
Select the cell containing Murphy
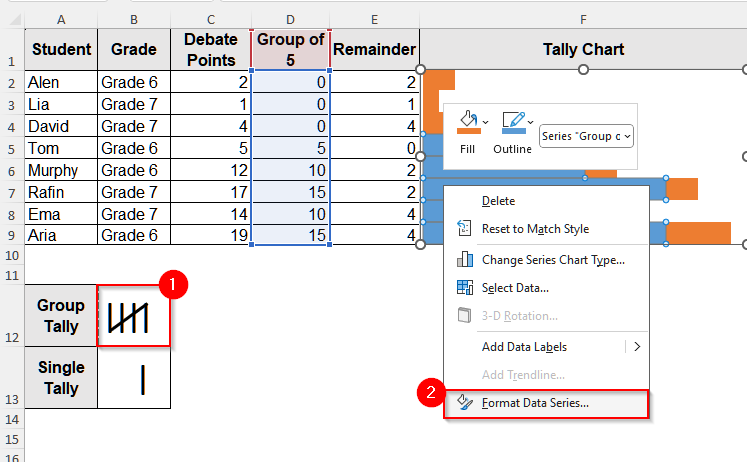61,170
